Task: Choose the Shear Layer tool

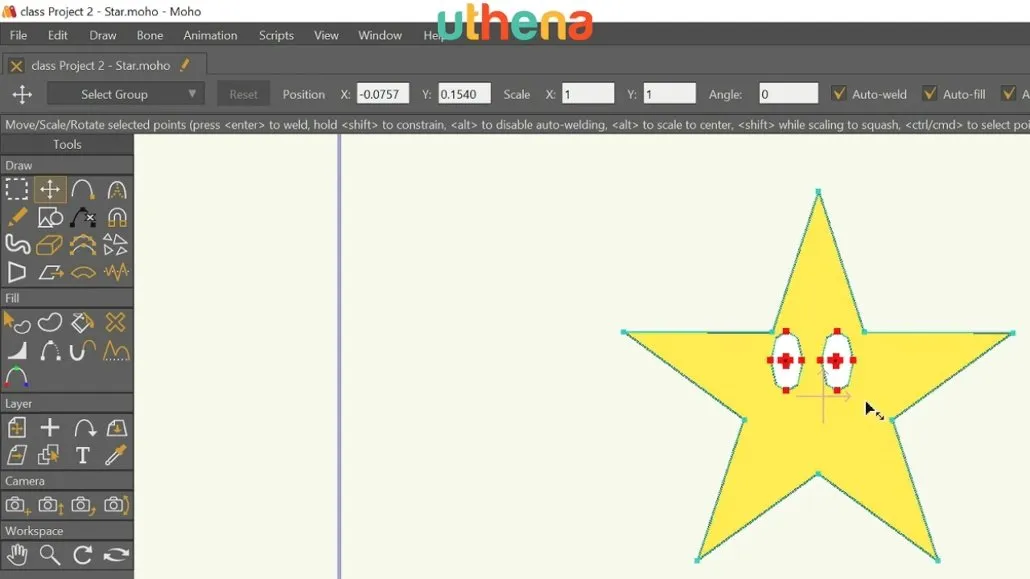Action: [17, 455]
